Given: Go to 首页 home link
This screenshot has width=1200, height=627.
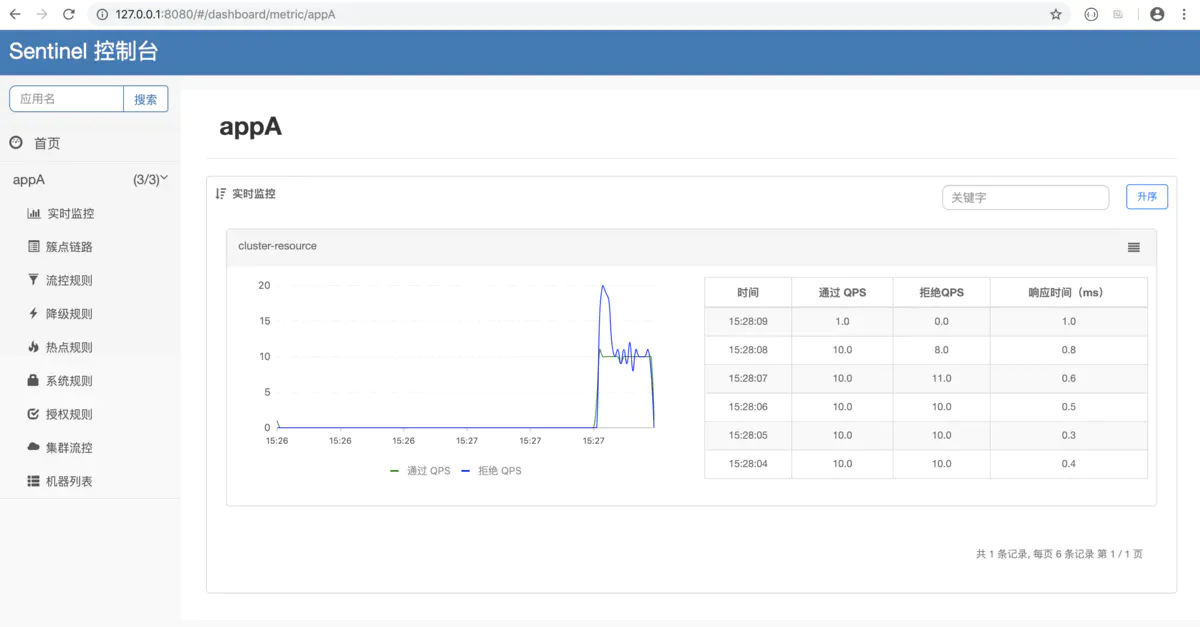Looking at the screenshot, I should (47, 144).
